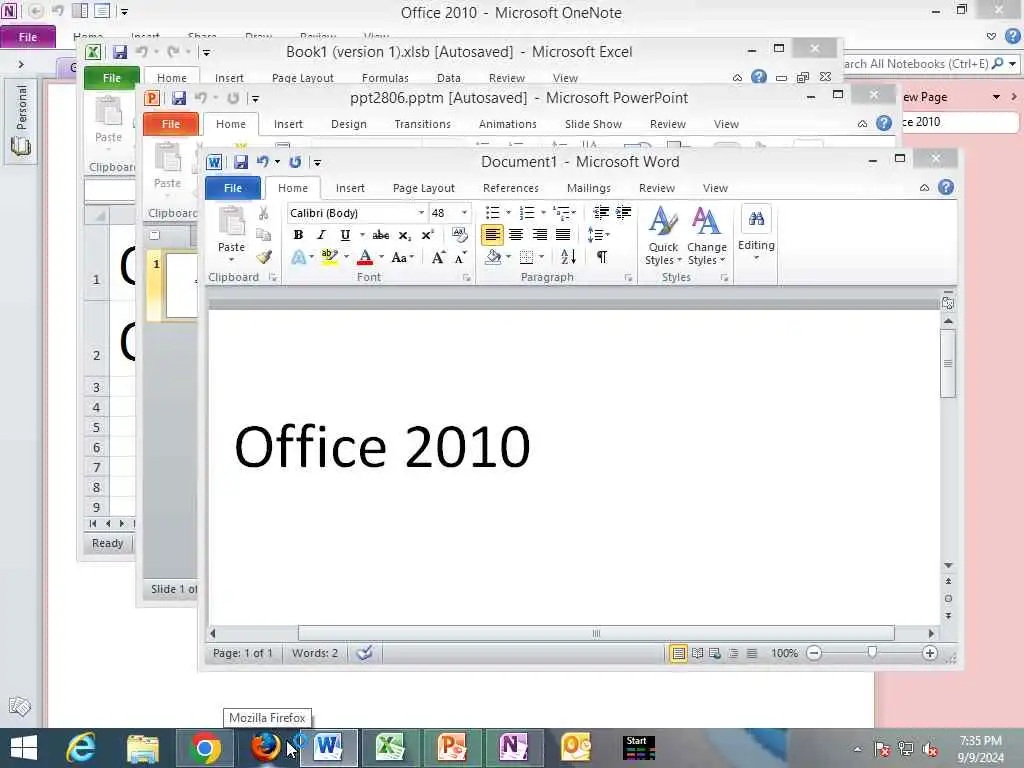The width and height of the screenshot is (1024, 768).
Task: Open Google Chrome from the taskbar
Action: click(205, 748)
